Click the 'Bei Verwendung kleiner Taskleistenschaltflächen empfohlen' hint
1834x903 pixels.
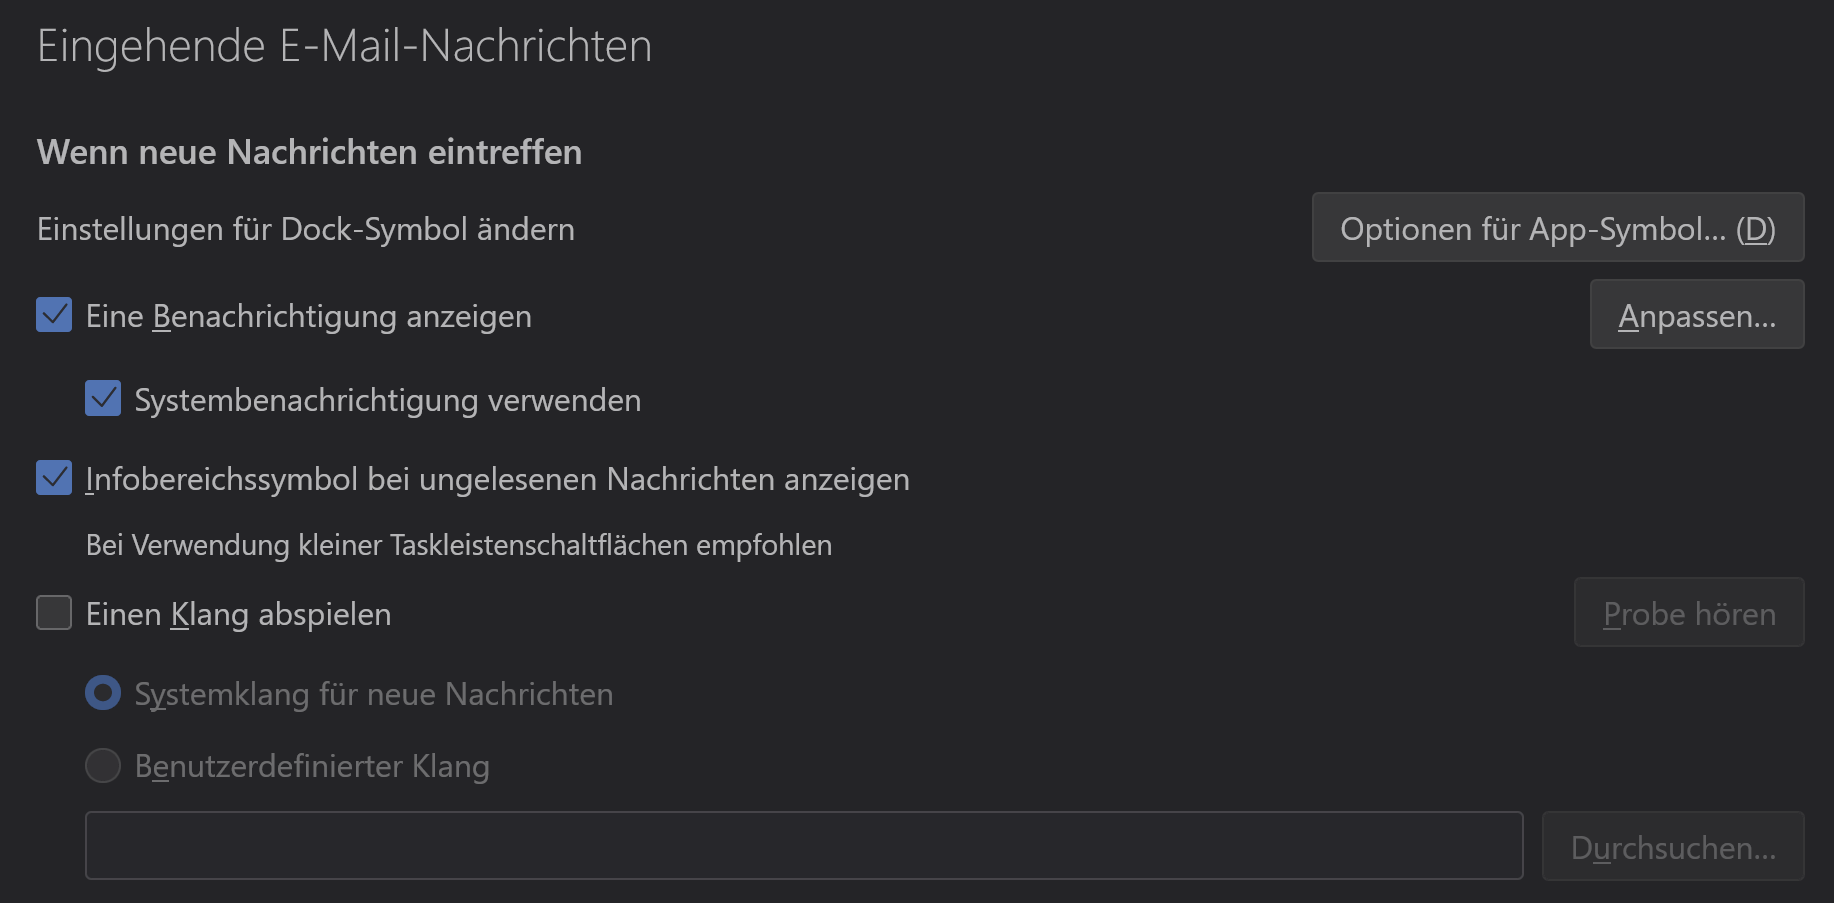(x=458, y=545)
